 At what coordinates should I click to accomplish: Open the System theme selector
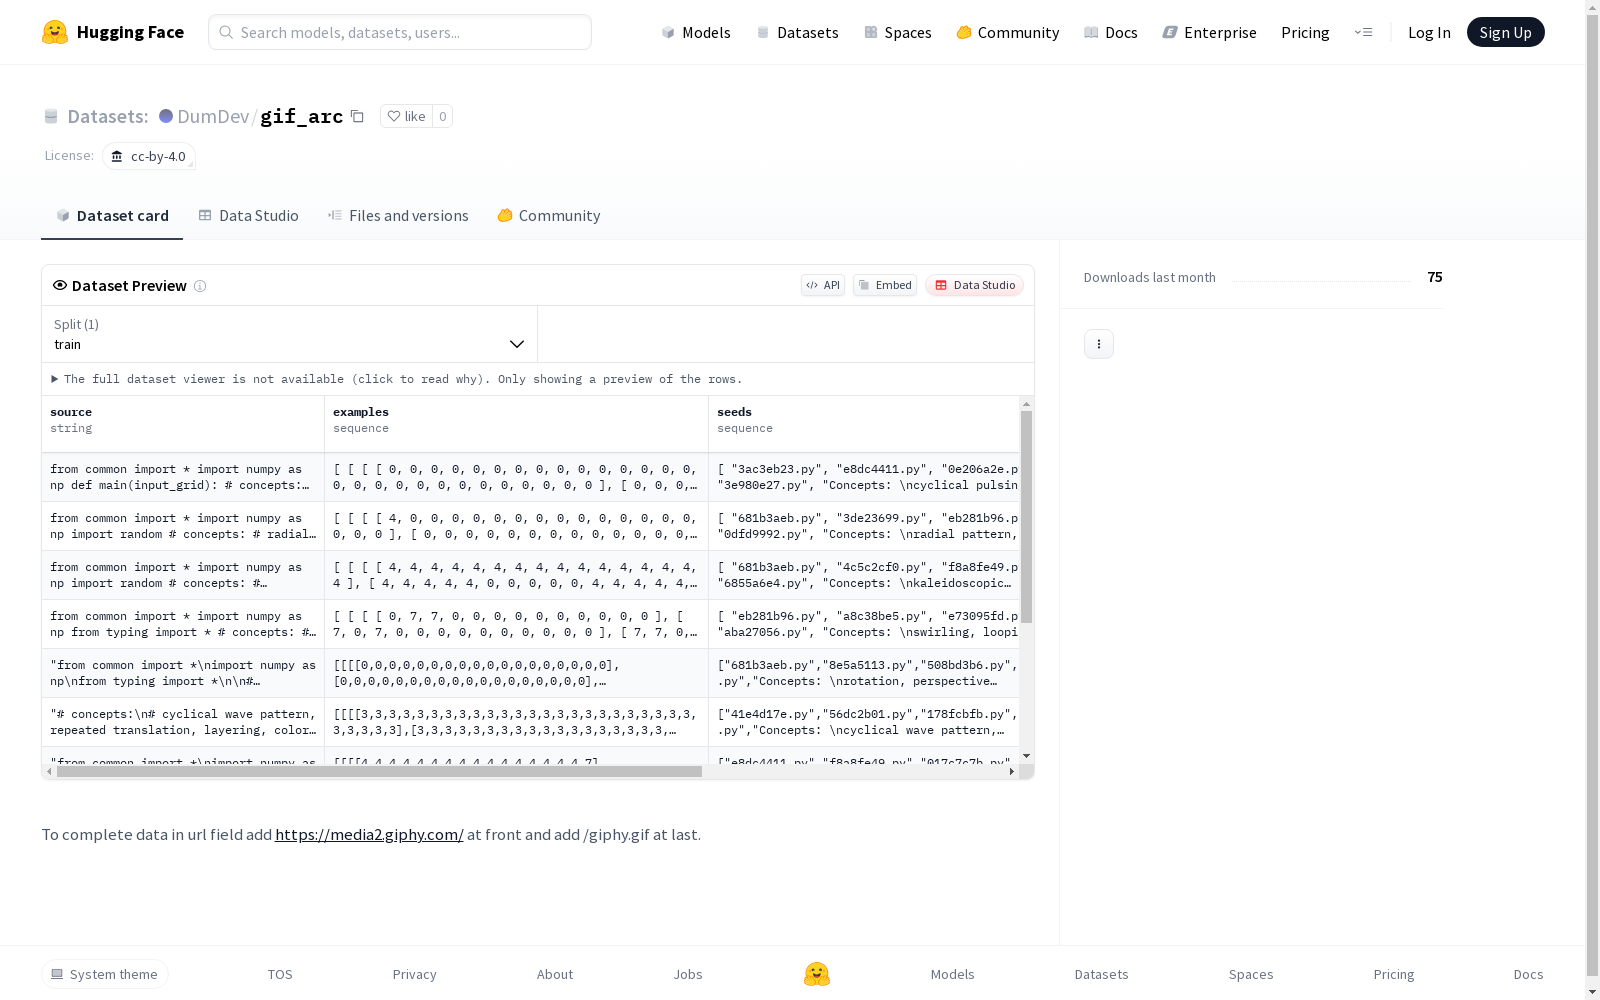[x=105, y=974]
